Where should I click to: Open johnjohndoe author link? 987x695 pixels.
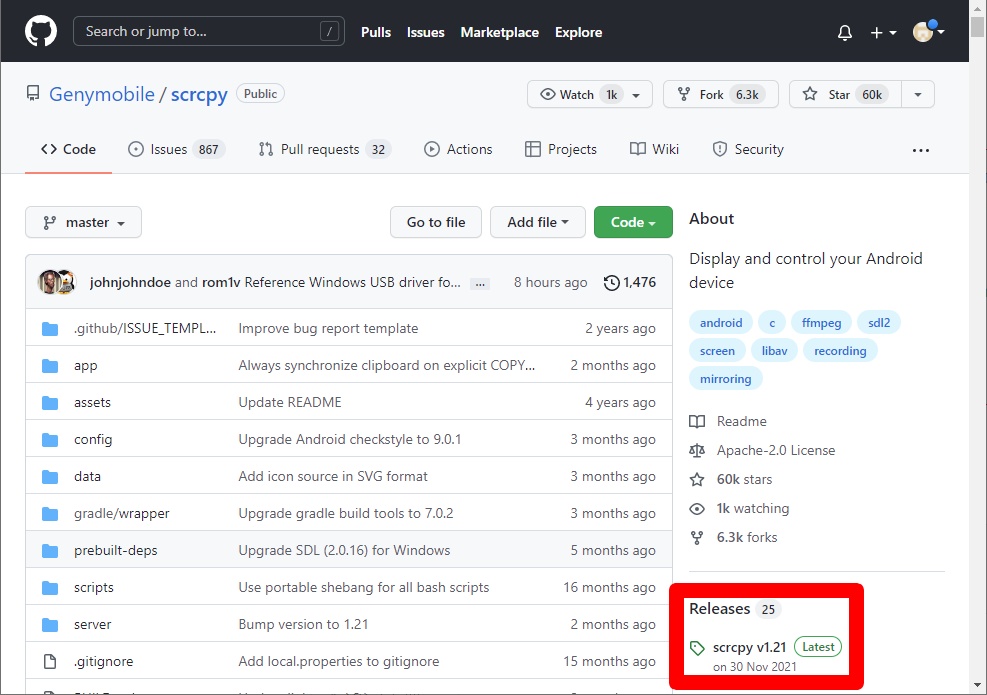tap(130, 282)
